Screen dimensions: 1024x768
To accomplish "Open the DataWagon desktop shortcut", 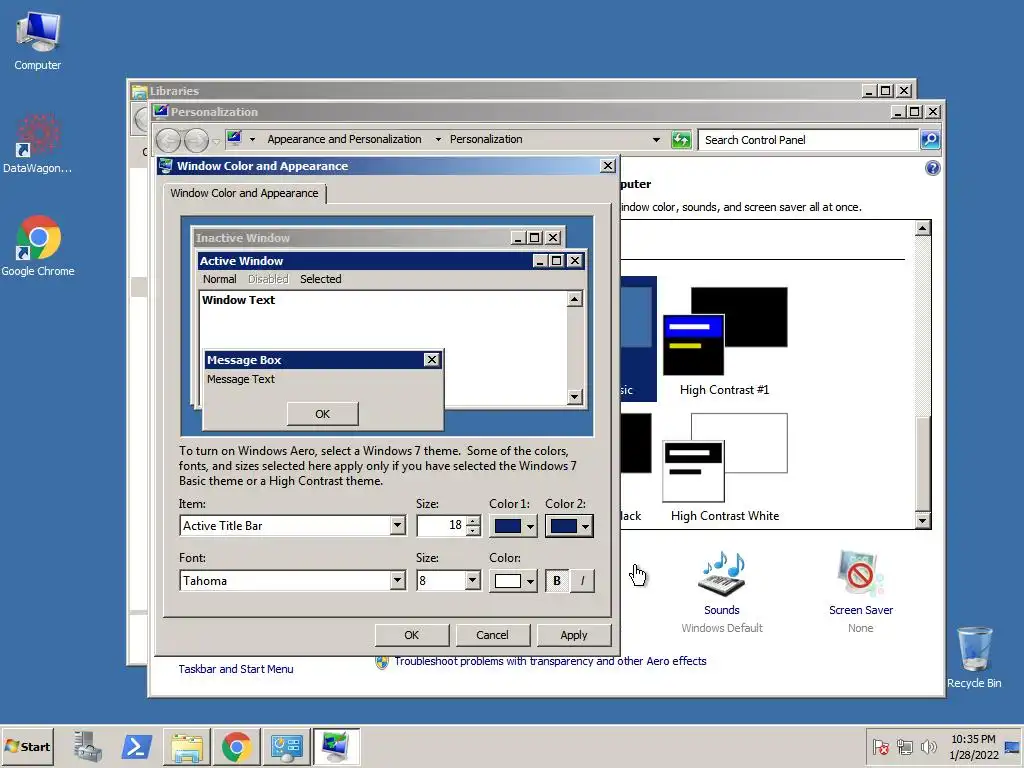I will (38, 144).
